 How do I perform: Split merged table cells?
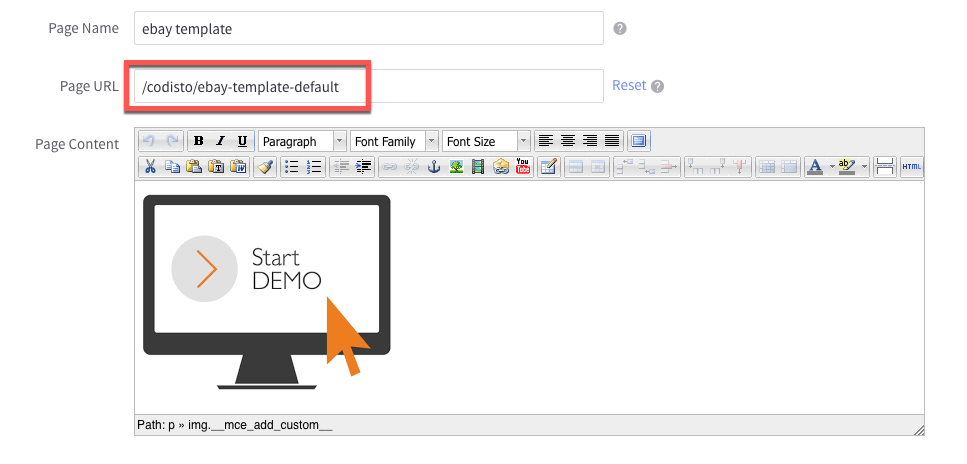767,167
